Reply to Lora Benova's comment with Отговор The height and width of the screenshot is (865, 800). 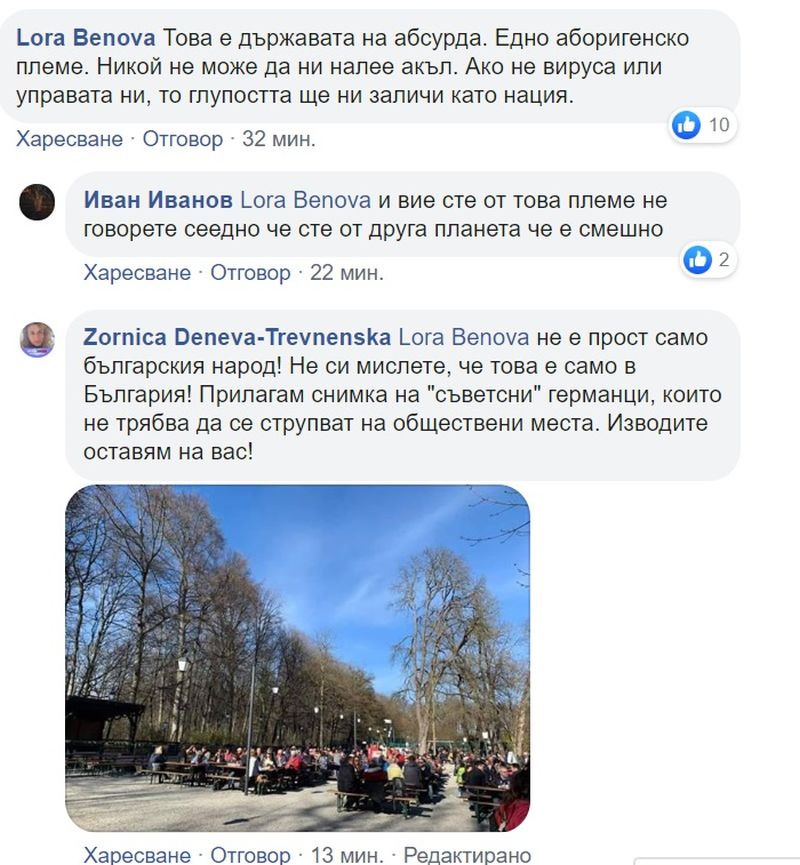click(183, 139)
